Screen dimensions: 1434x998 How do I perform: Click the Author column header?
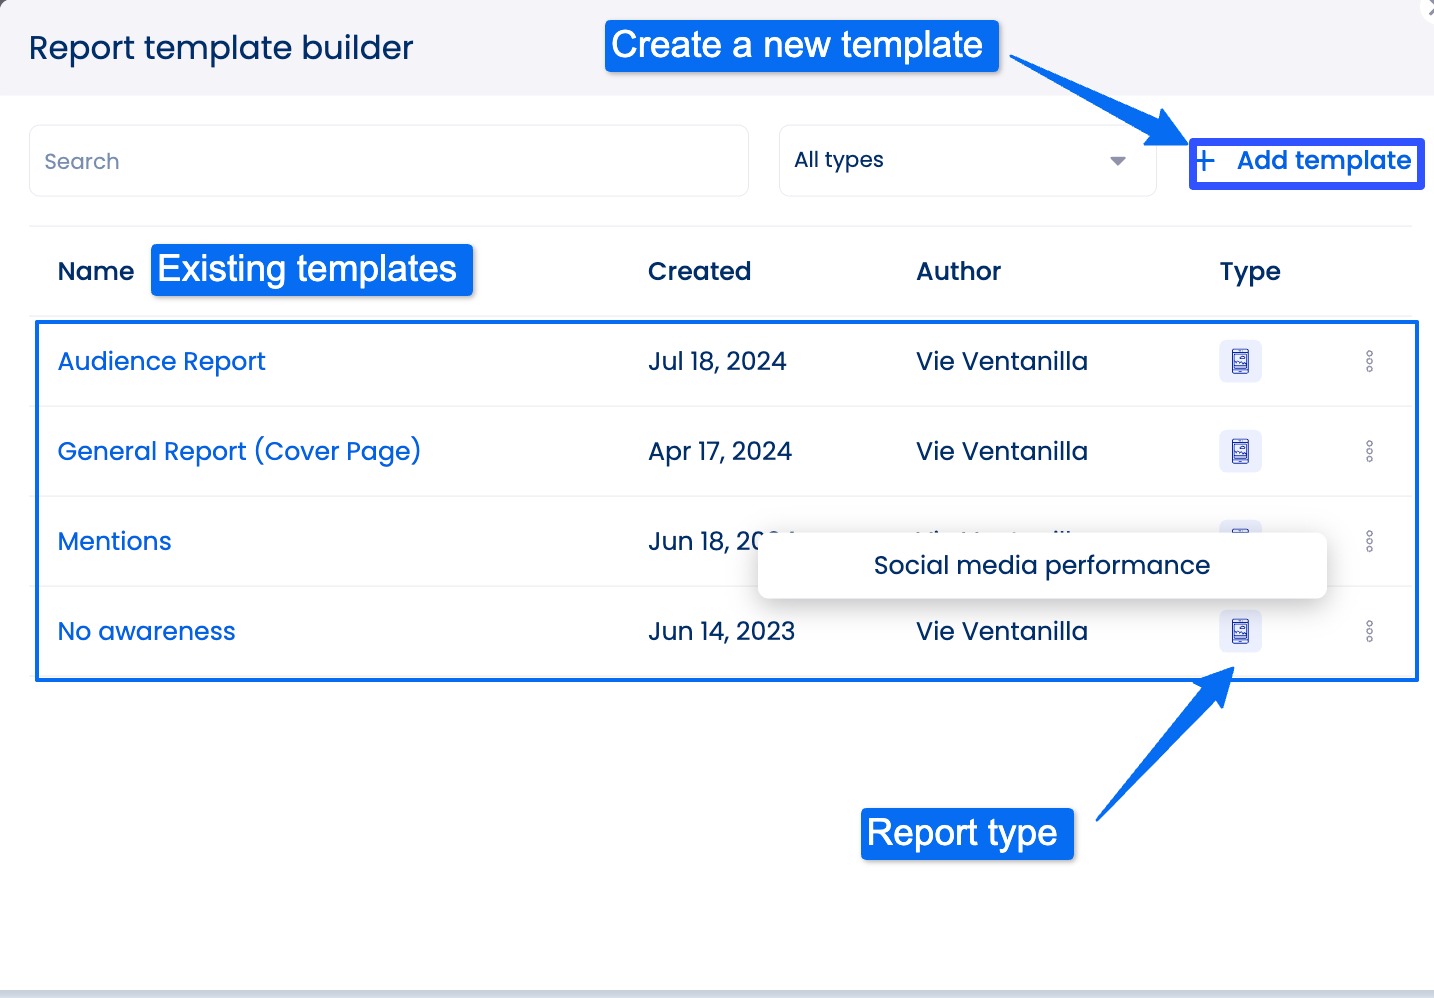click(957, 271)
